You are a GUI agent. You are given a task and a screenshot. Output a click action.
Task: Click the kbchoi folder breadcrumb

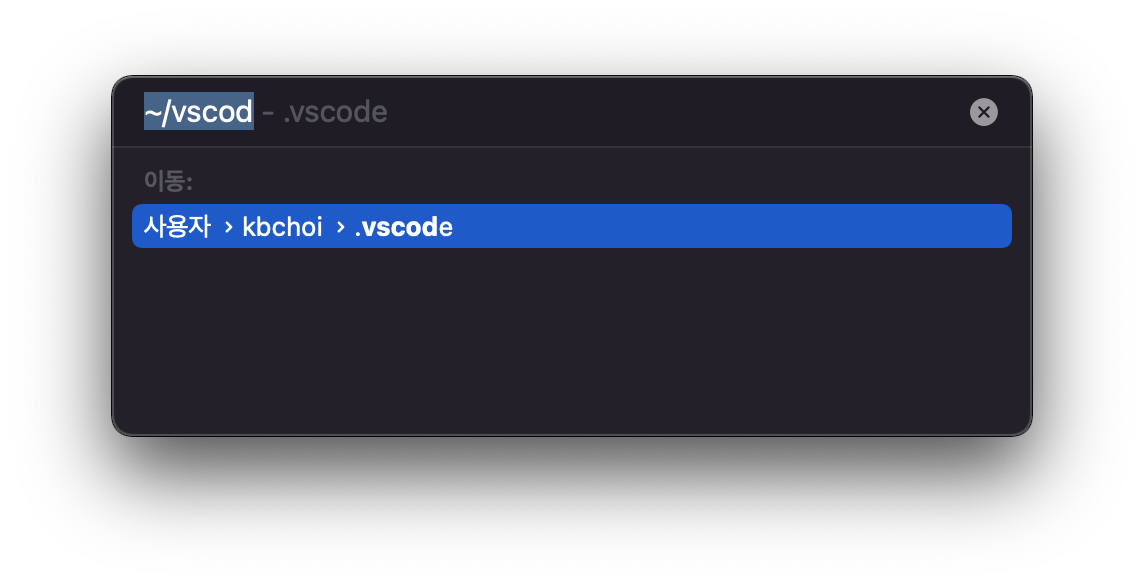283,226
